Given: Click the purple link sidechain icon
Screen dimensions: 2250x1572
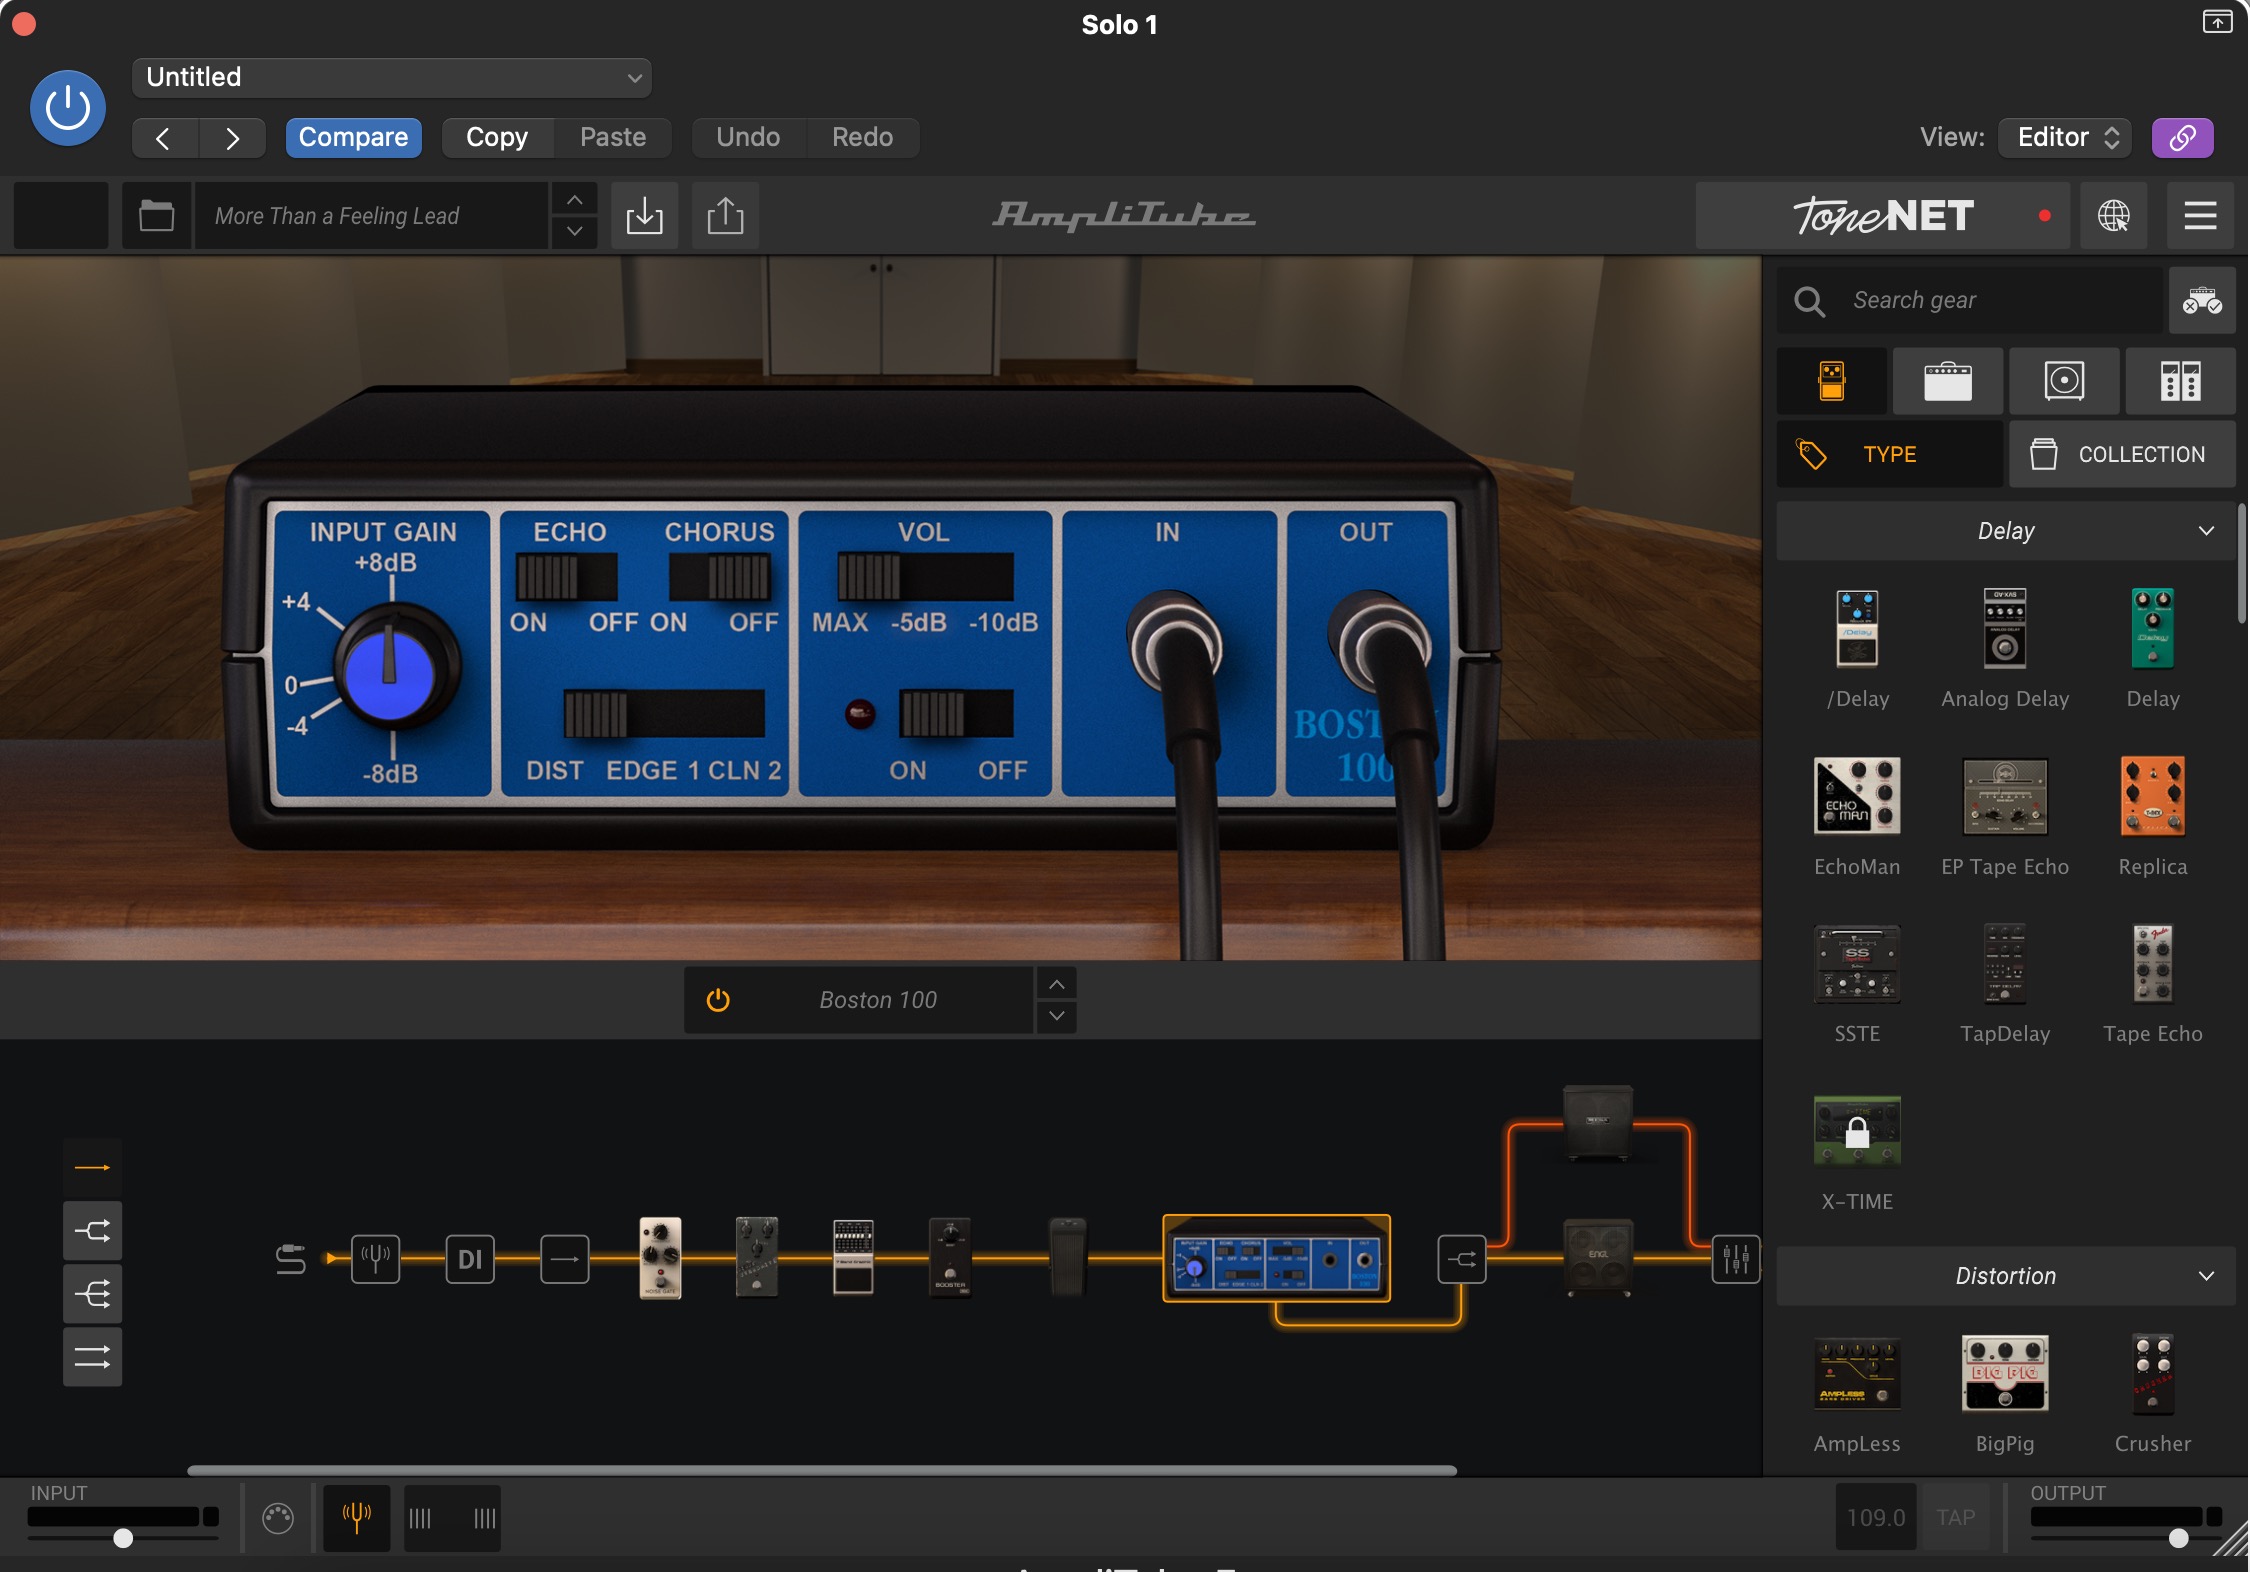Looking at the screenshot, I should (x=2182, y=137).
